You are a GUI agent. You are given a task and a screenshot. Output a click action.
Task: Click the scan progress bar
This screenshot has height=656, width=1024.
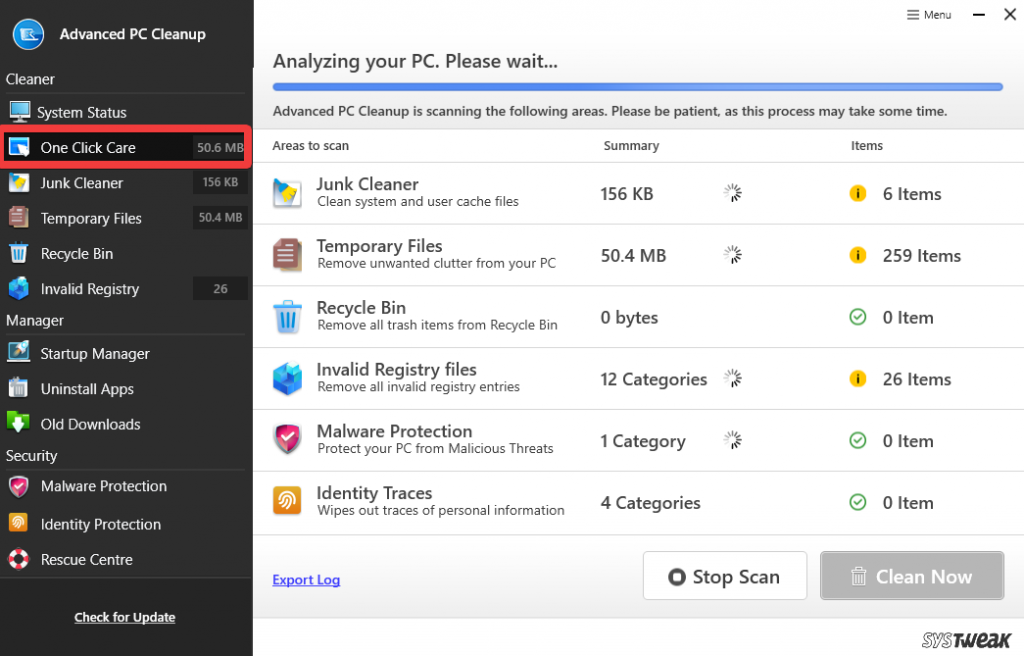click(637, 87)
